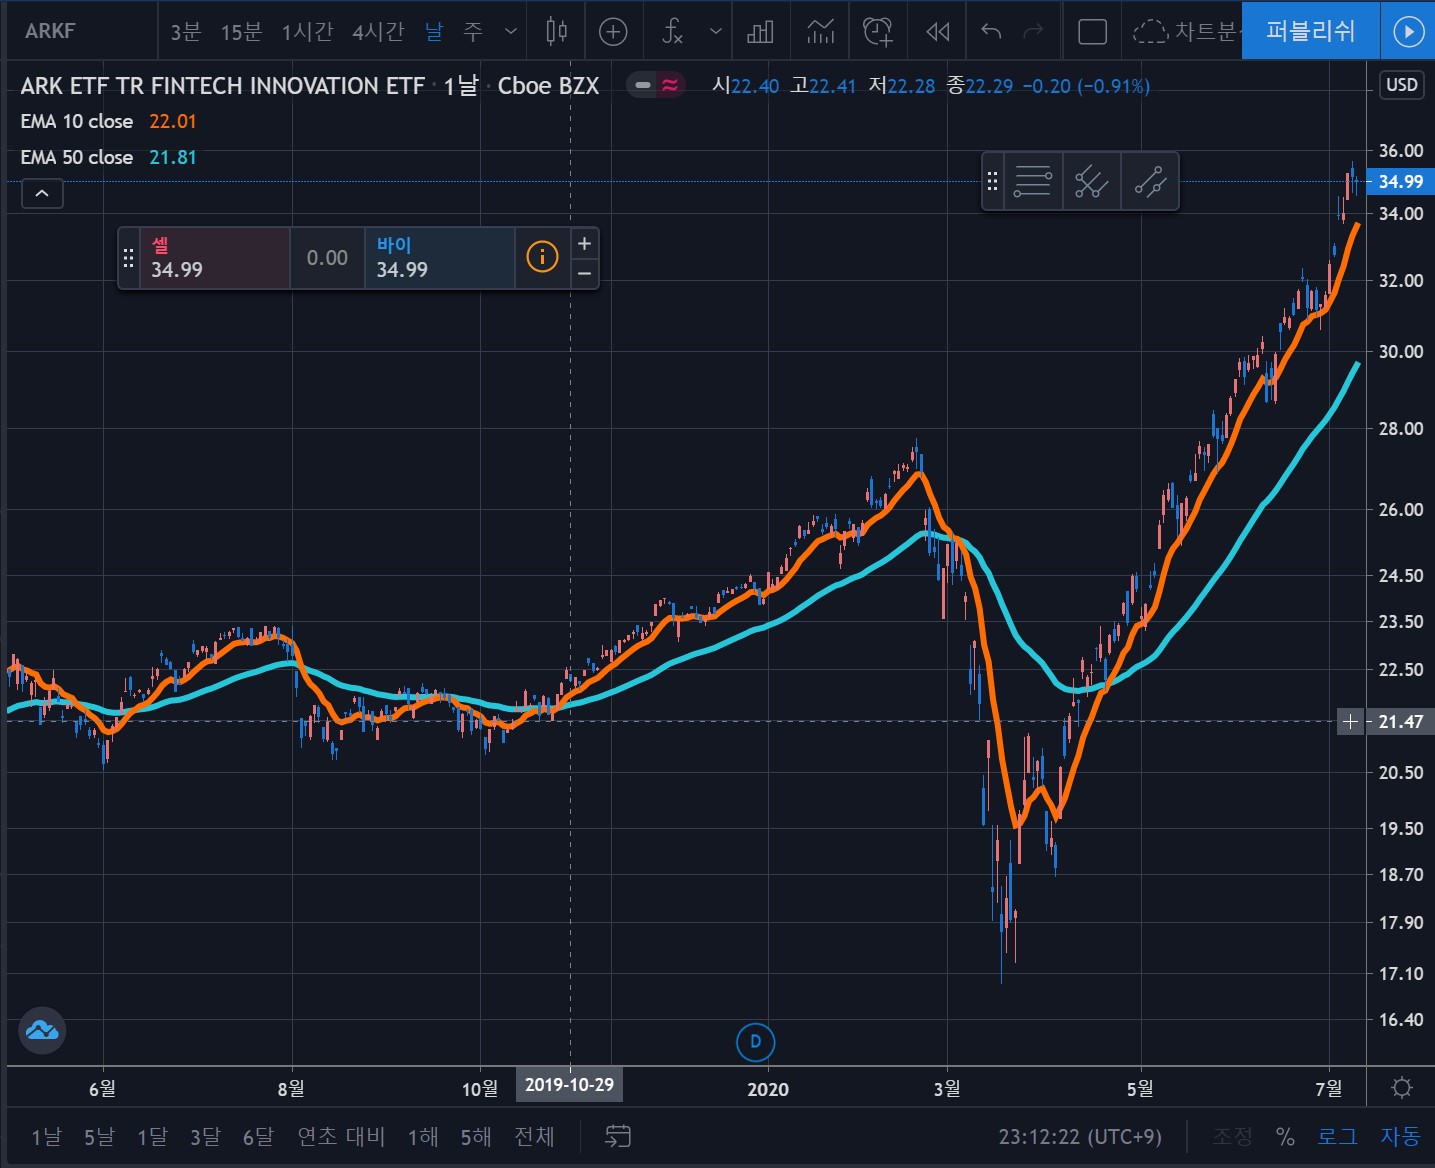The height and width of the screenshot is (1168, 1435).
Task: Grab the drawing toolbar drag handle
Action: tap(993, 182)
